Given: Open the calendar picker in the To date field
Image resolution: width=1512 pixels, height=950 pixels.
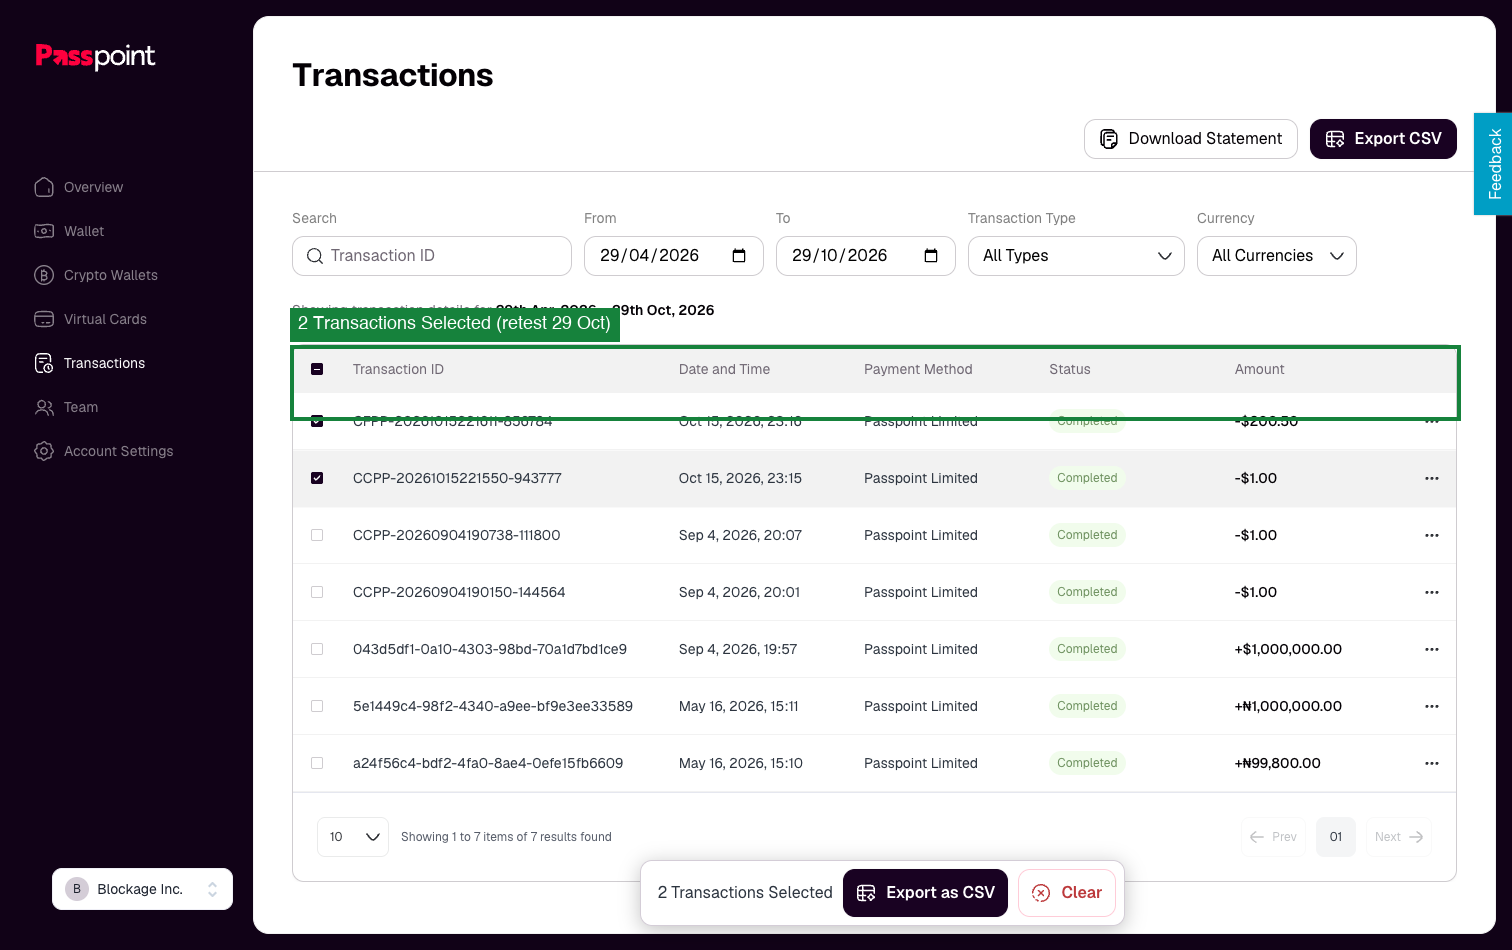Looking at the screenshot, I should [x=931, y=256].
